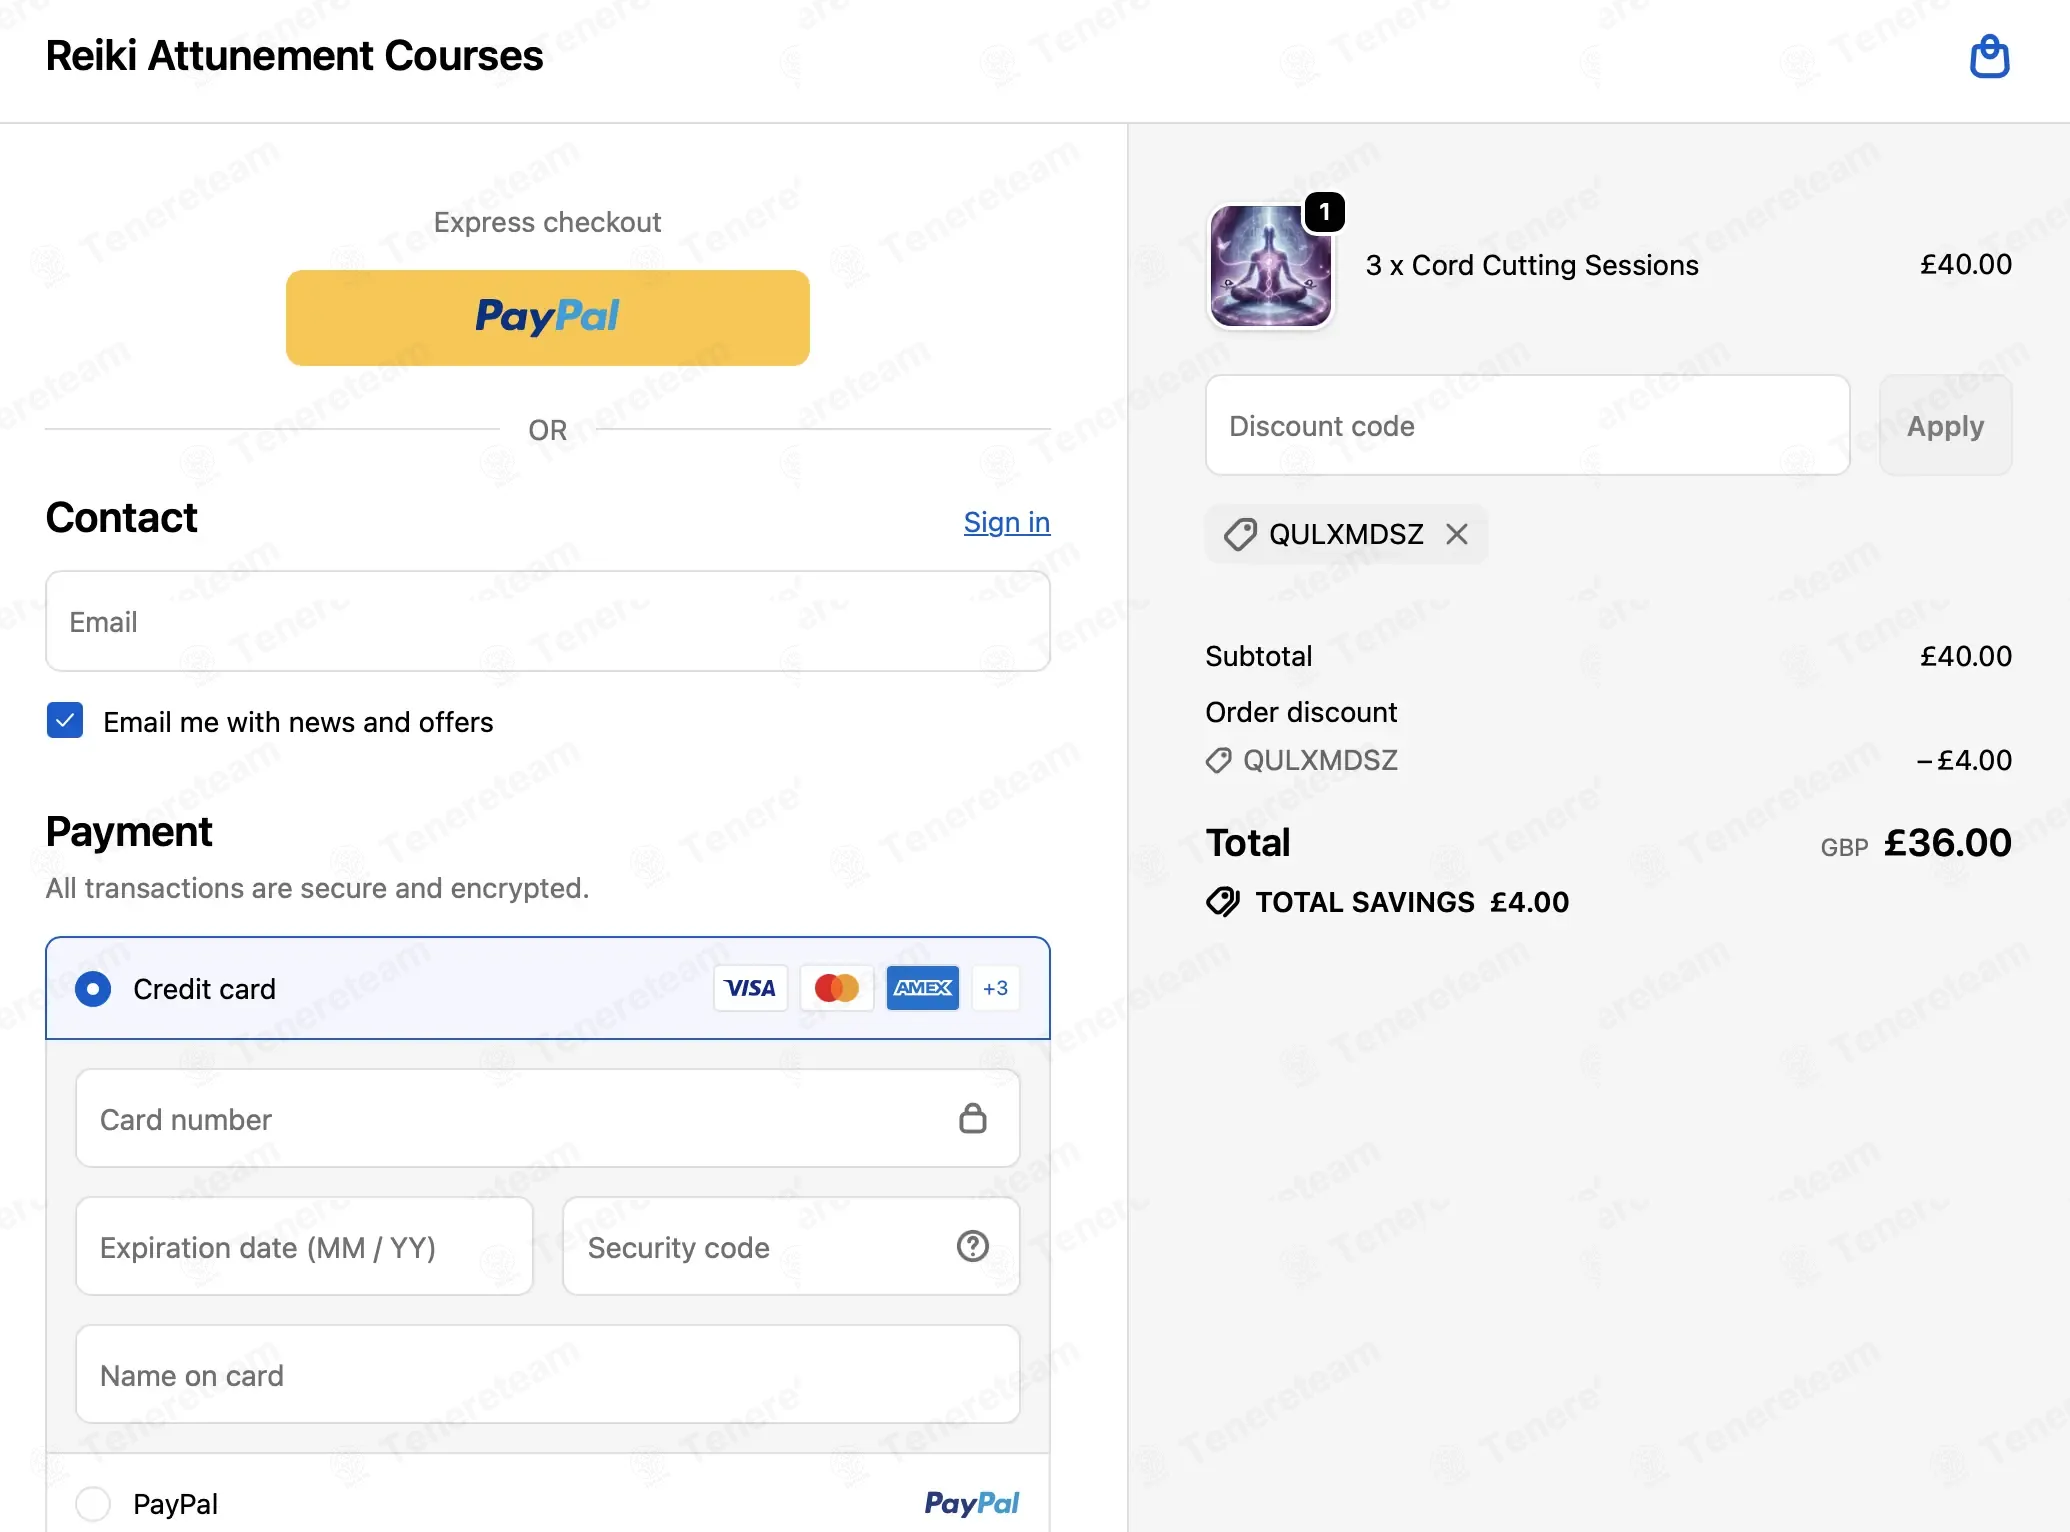Uncheck Email me with news and offers

(x=65, y=720)
